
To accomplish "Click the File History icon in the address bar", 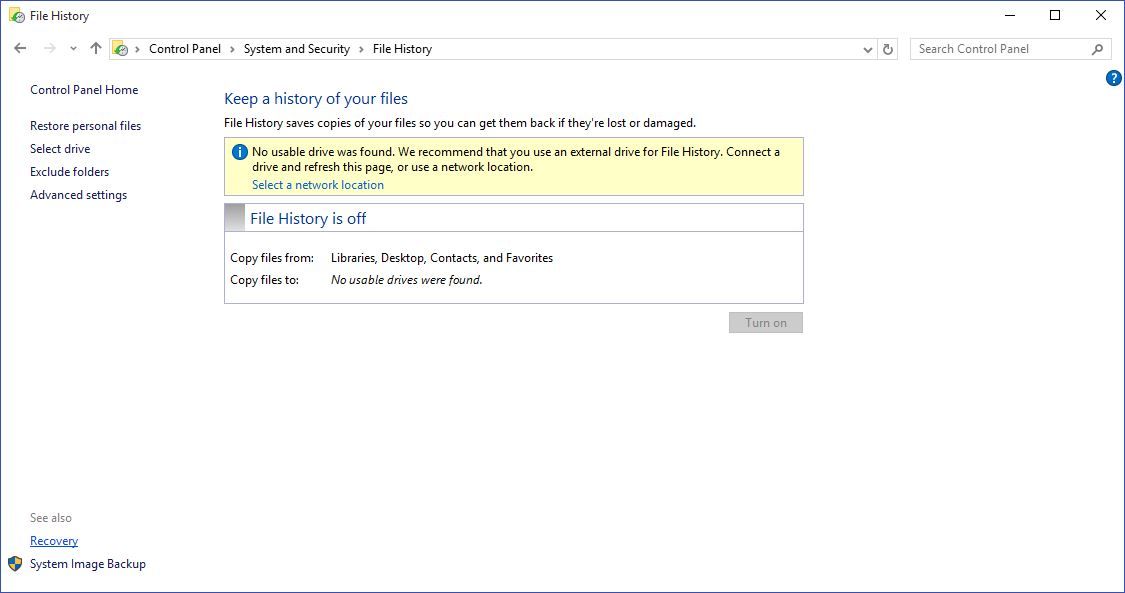I will pyautogui.click(x=120, y=48).
